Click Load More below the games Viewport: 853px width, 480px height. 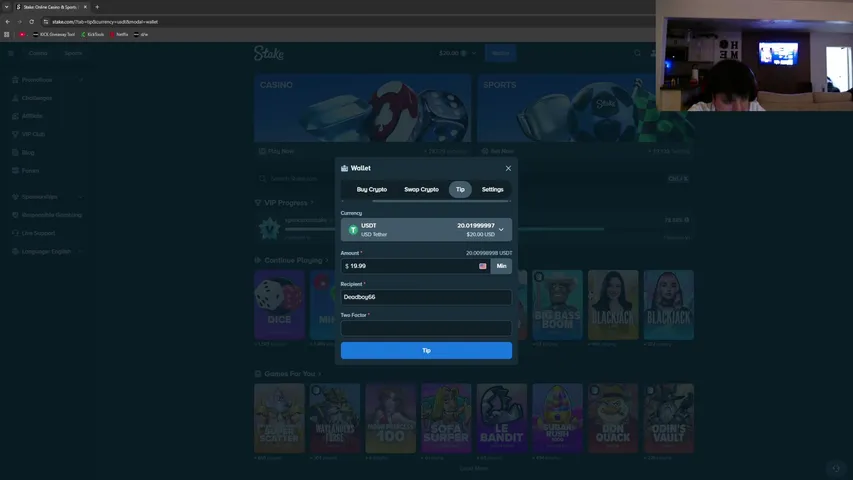coord(474,469)
